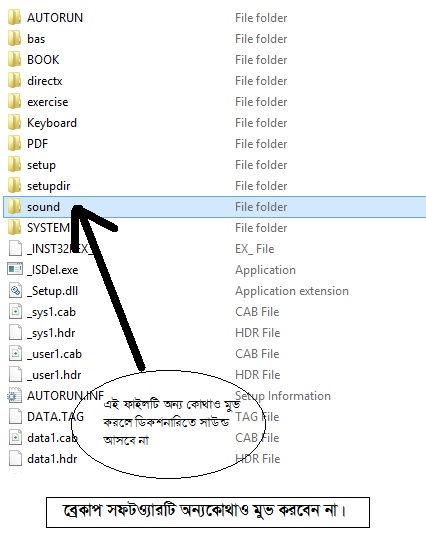Select the Keyboard folder icon
Screen dimensions: 426x535
[14, 123]
